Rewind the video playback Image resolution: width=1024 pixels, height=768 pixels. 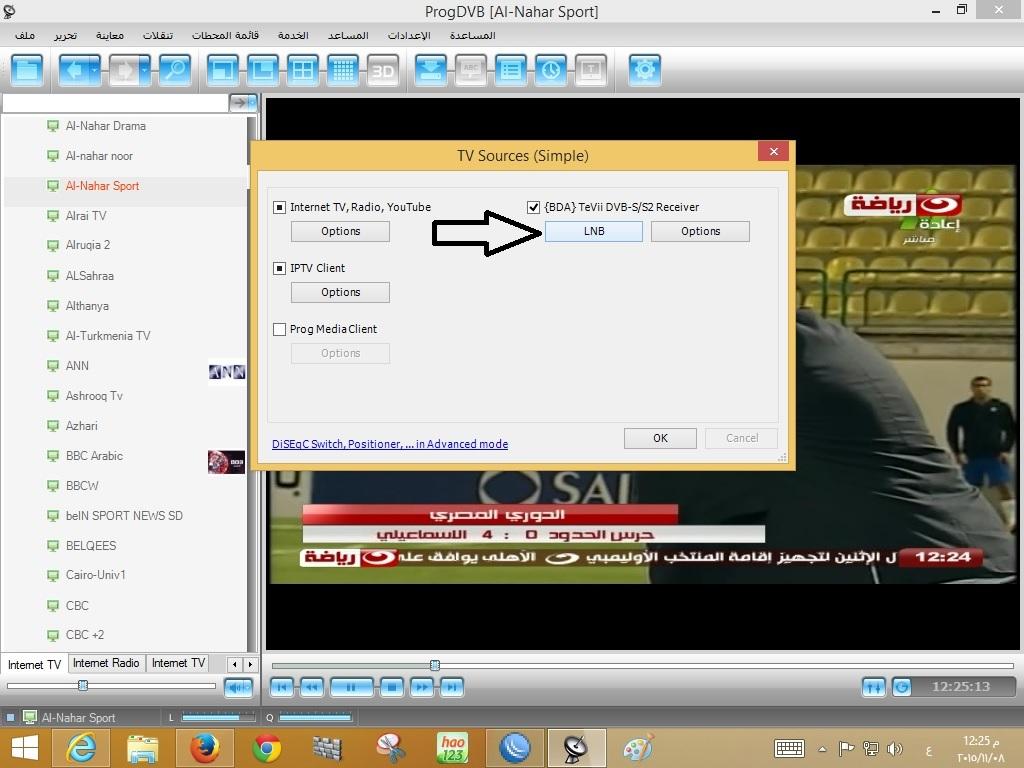pyautogui.click(x=312, y=687)
